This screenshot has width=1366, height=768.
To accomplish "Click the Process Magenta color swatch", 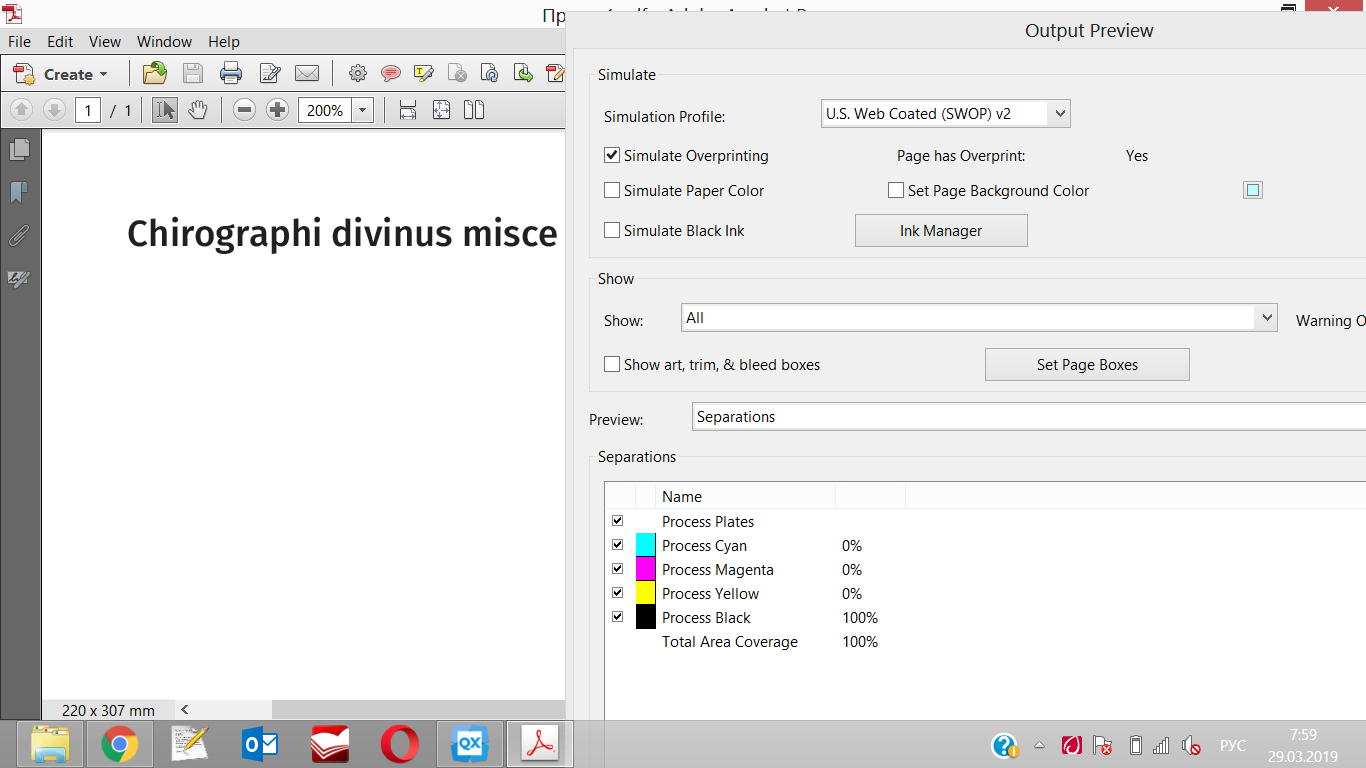I will (646, 569).
